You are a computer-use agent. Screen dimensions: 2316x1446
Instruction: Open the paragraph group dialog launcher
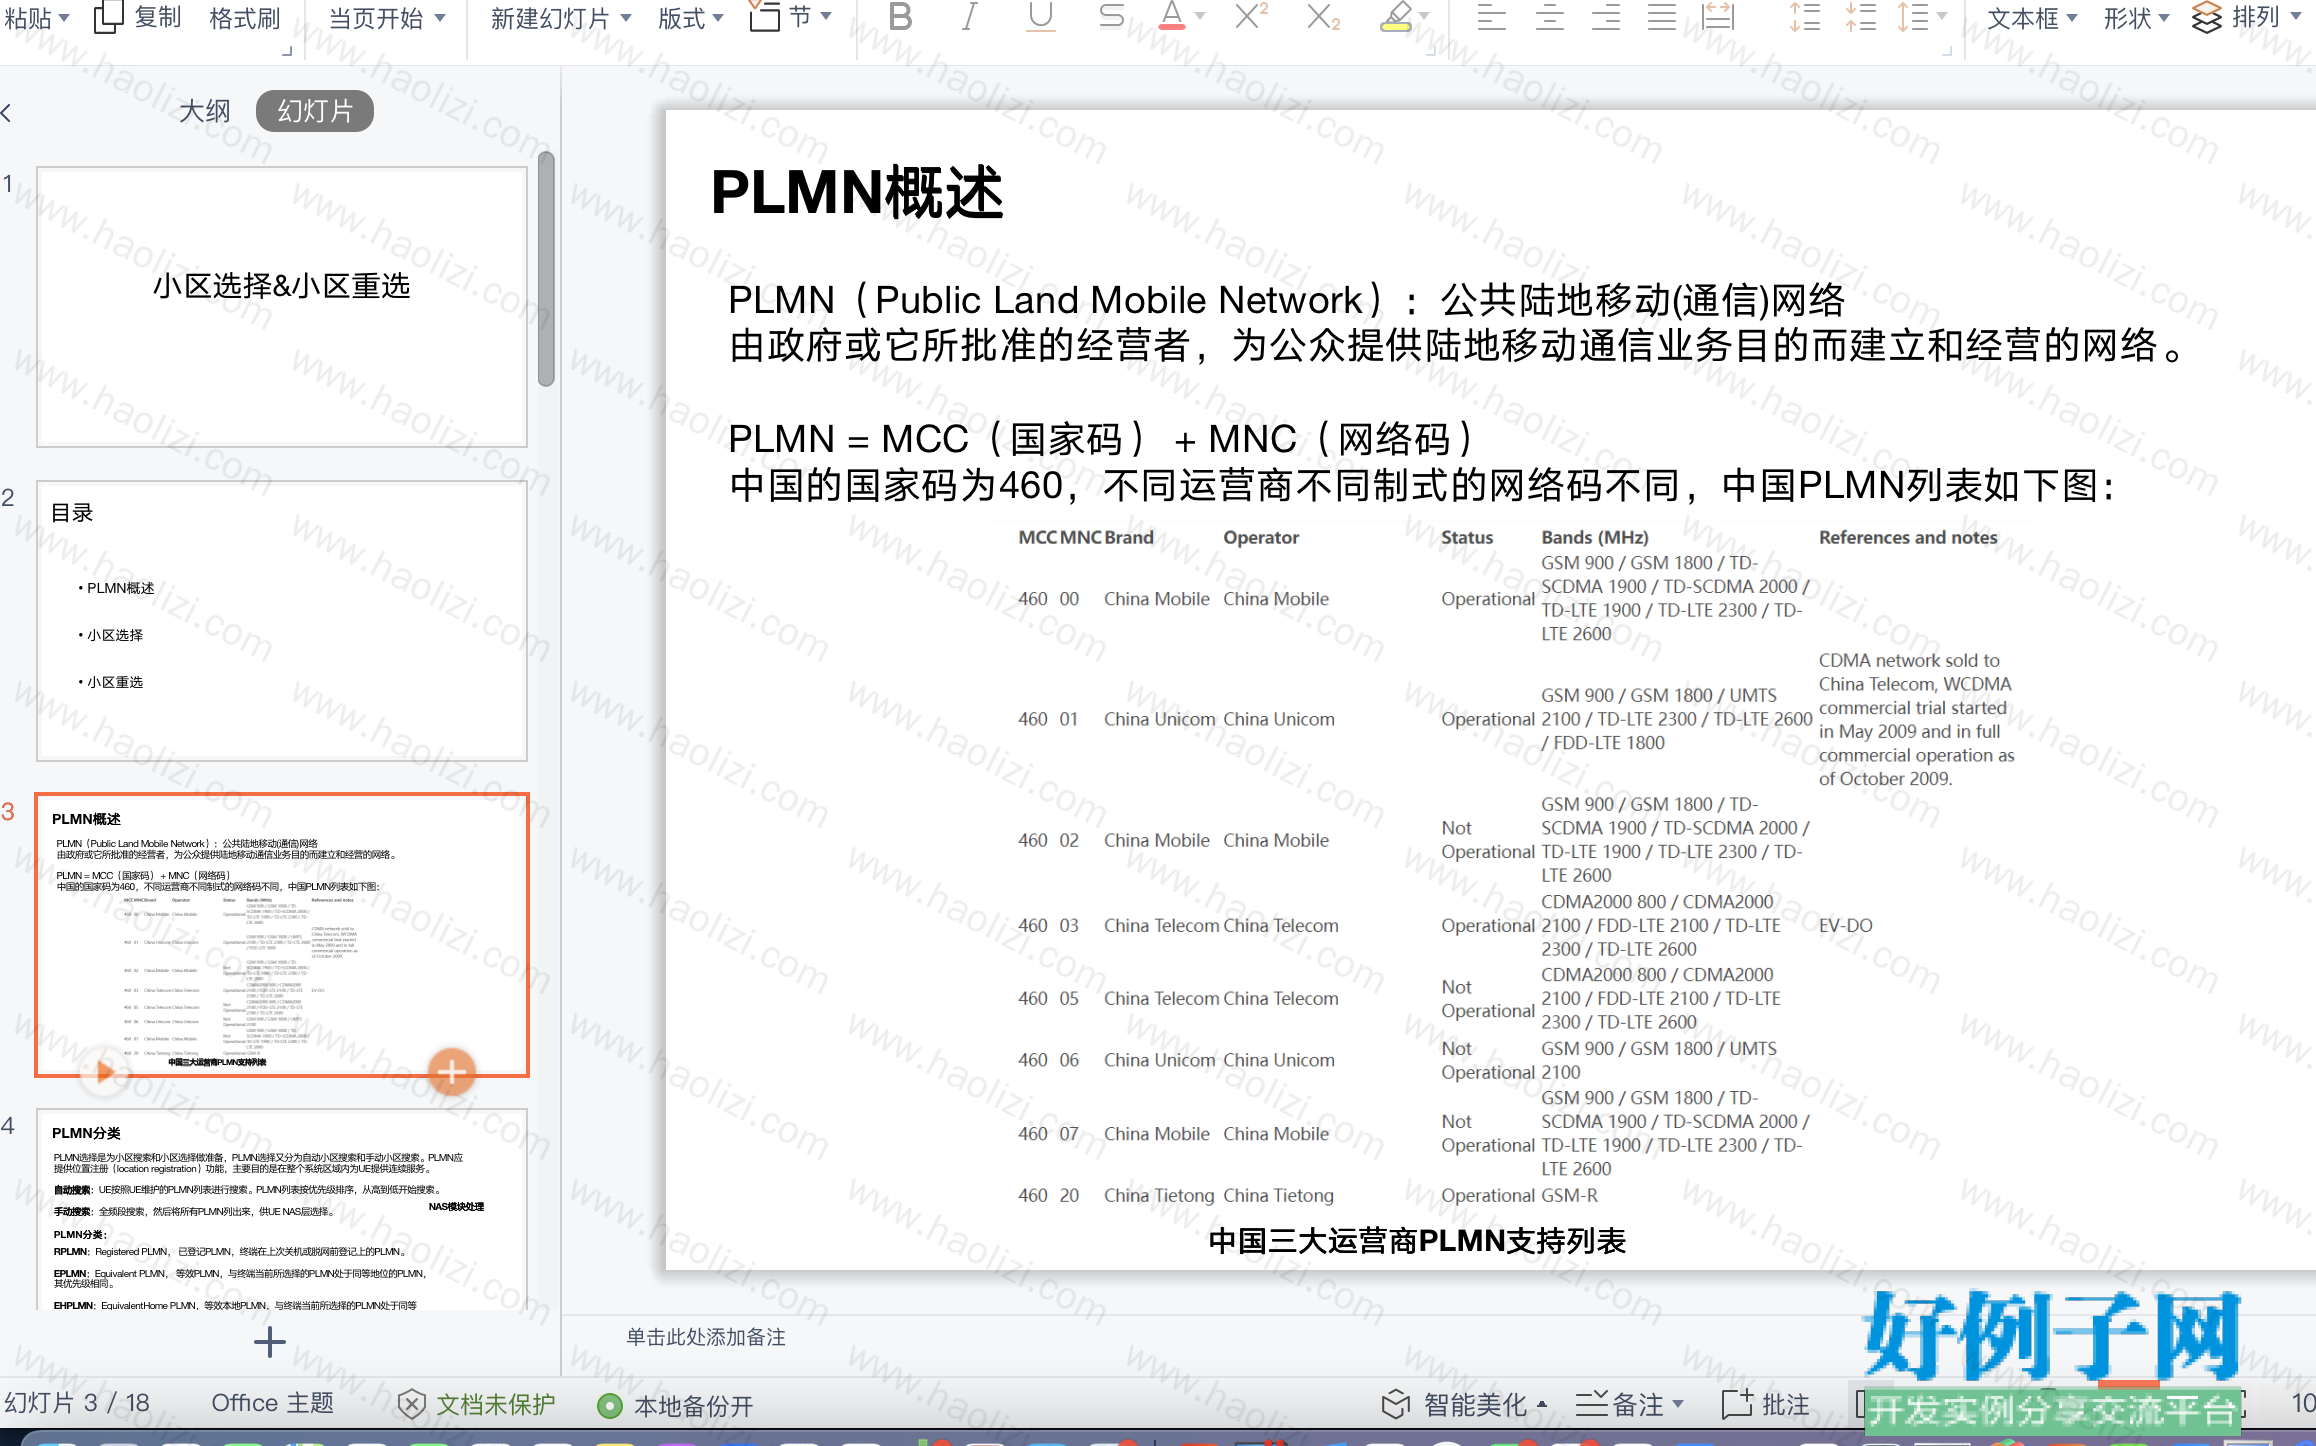click(1948, 50)
